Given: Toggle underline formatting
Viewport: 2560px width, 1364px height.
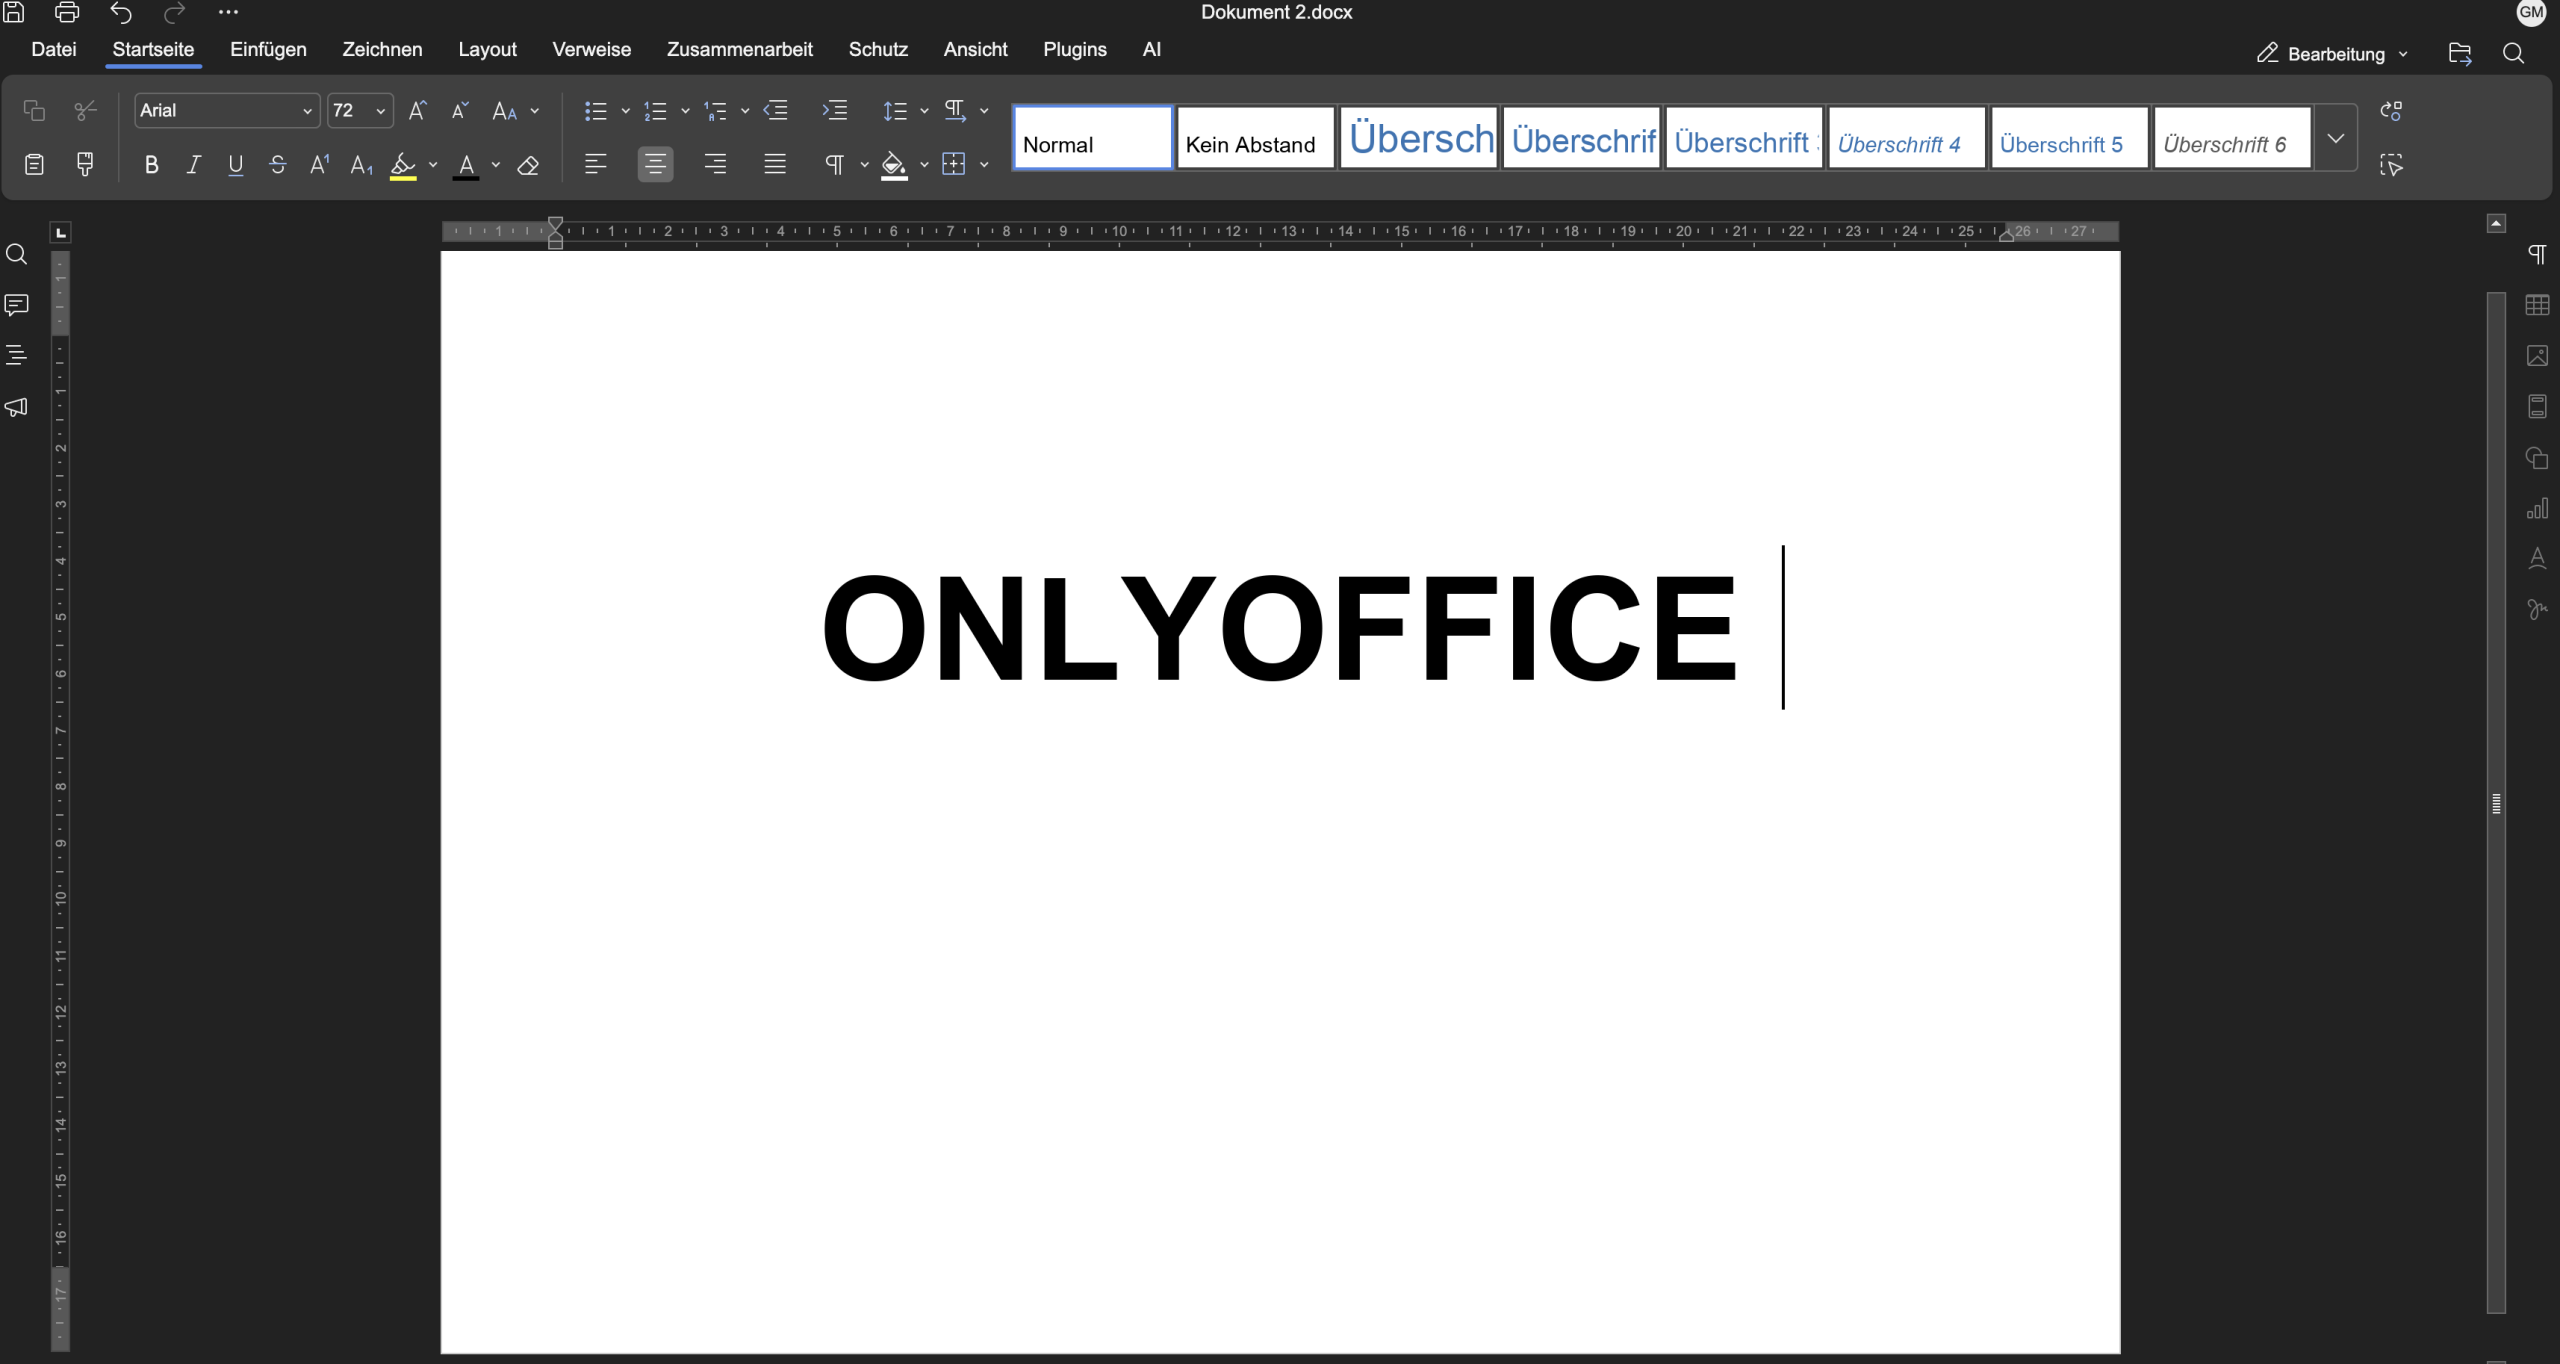Looking at the screenshot, I should click(236, 165).
